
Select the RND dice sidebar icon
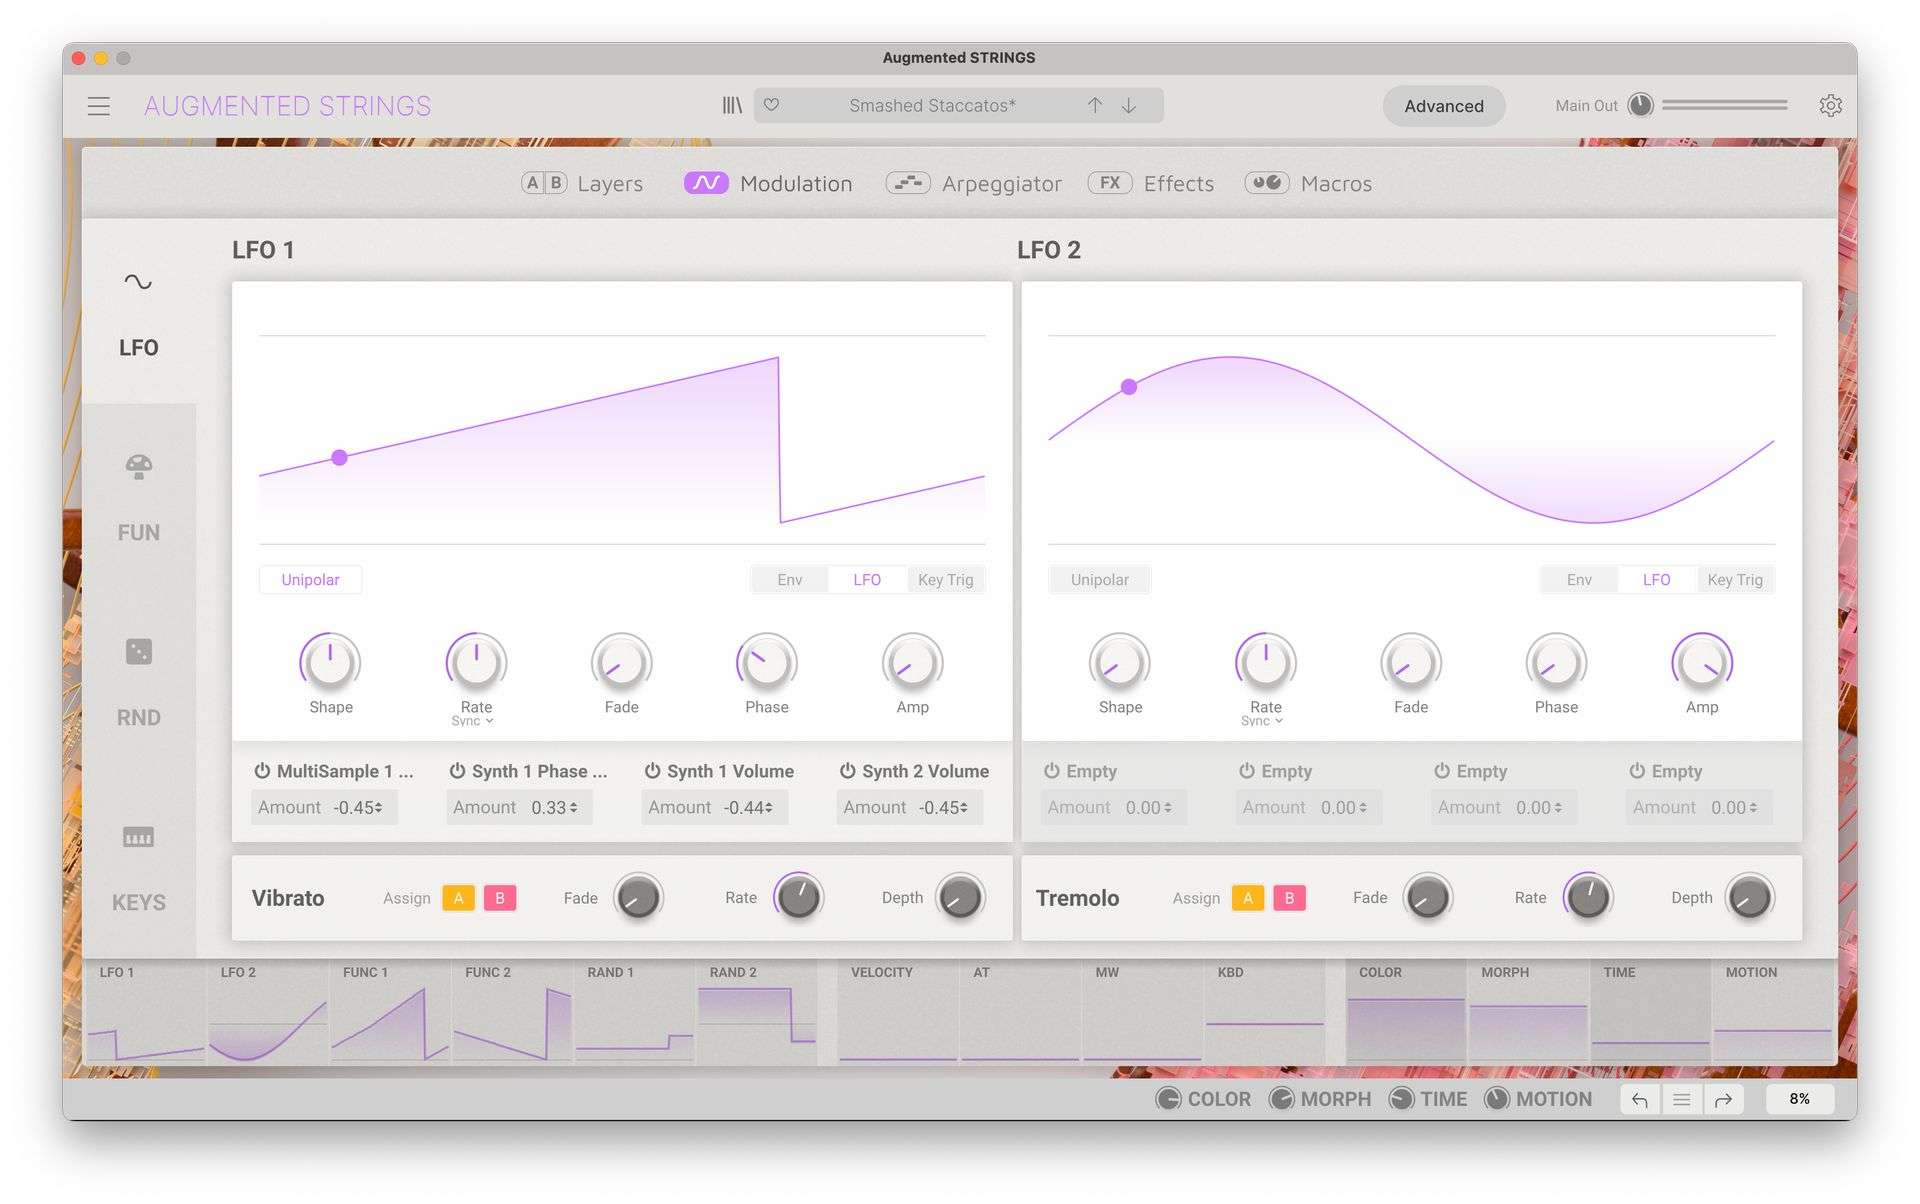tap(138, 652)
